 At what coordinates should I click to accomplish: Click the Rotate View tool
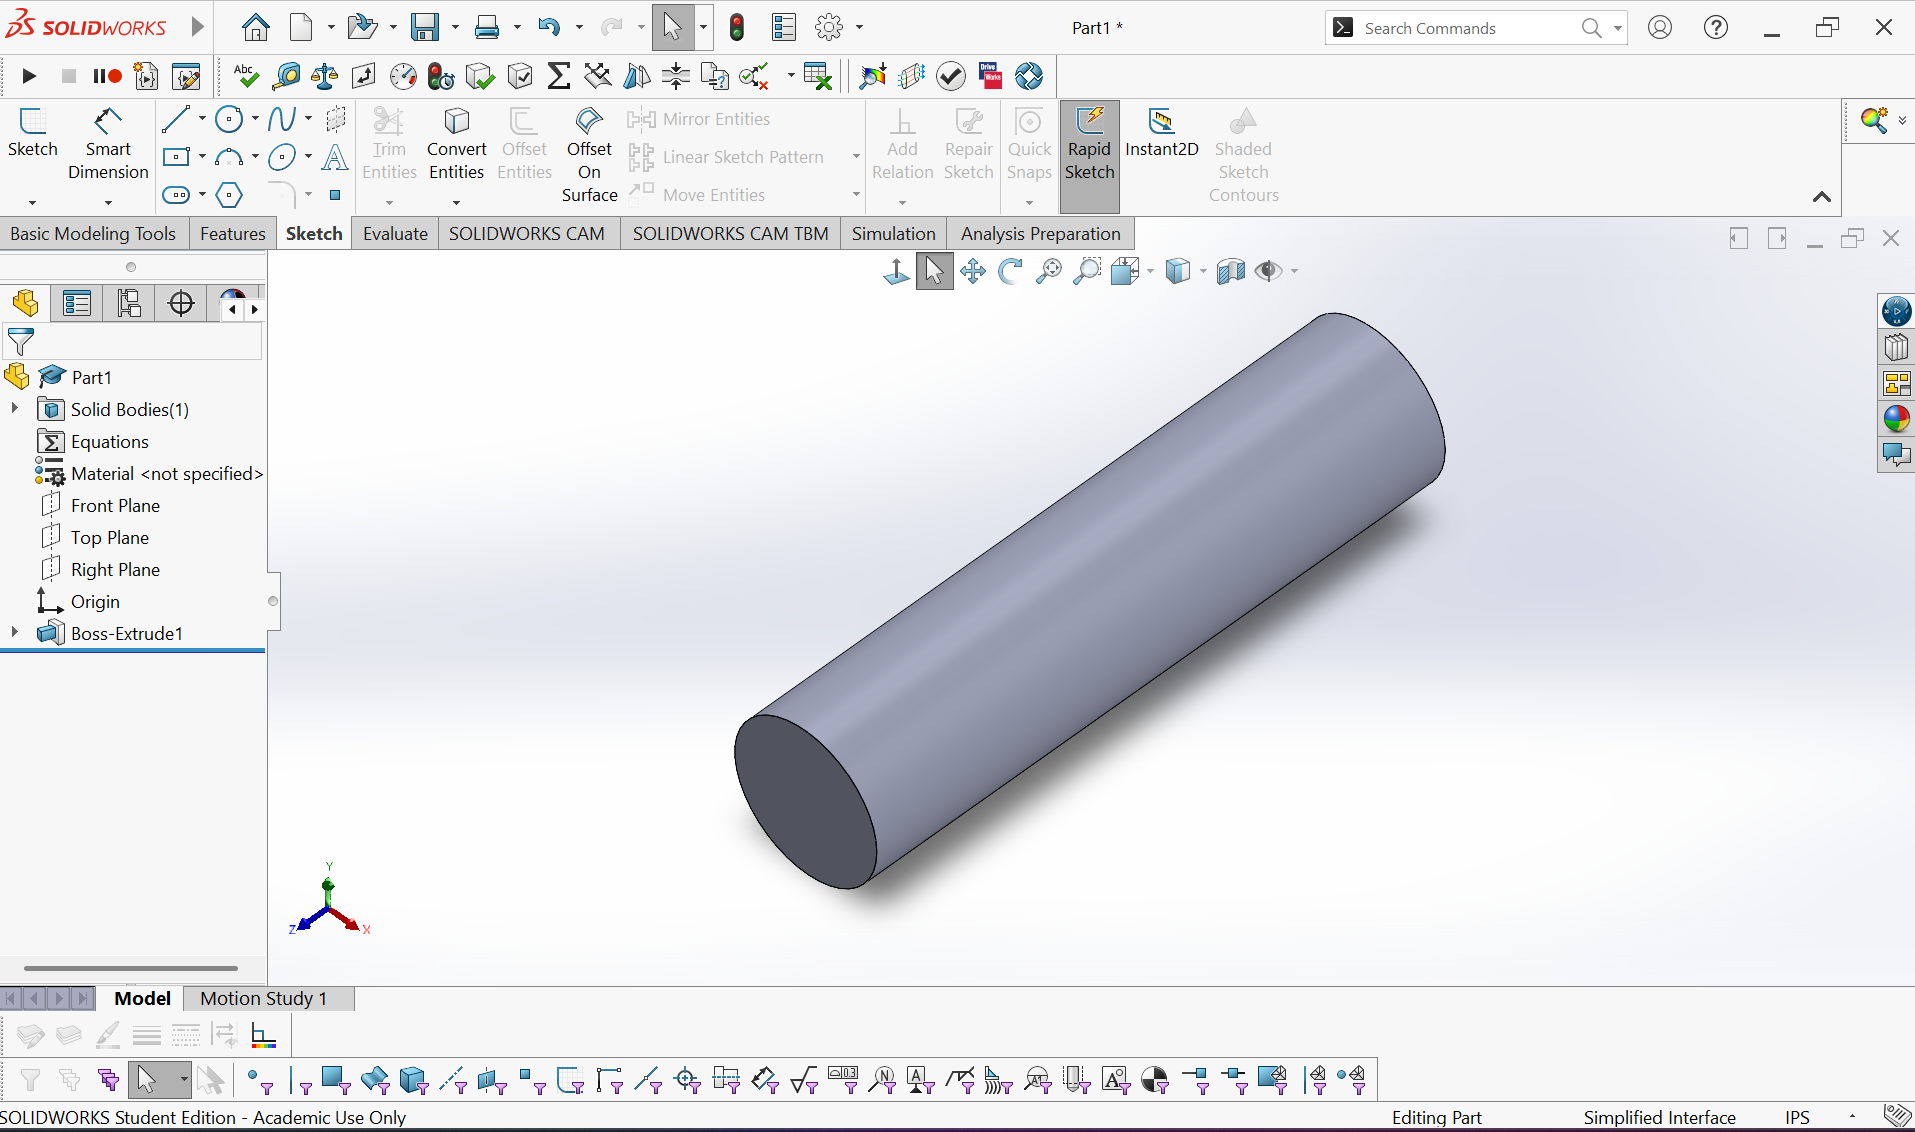coord(1011,271)
